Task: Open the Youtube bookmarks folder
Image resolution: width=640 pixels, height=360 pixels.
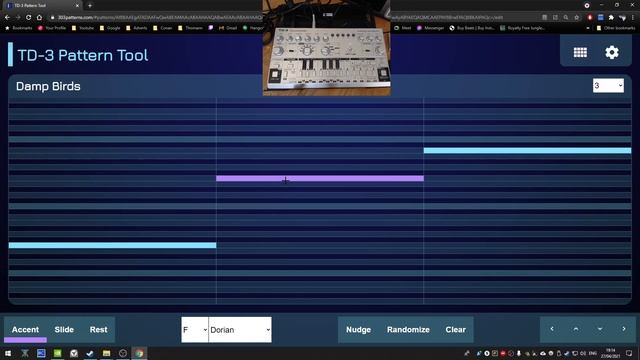Action: pyautogui.click(x=83, y=28)
